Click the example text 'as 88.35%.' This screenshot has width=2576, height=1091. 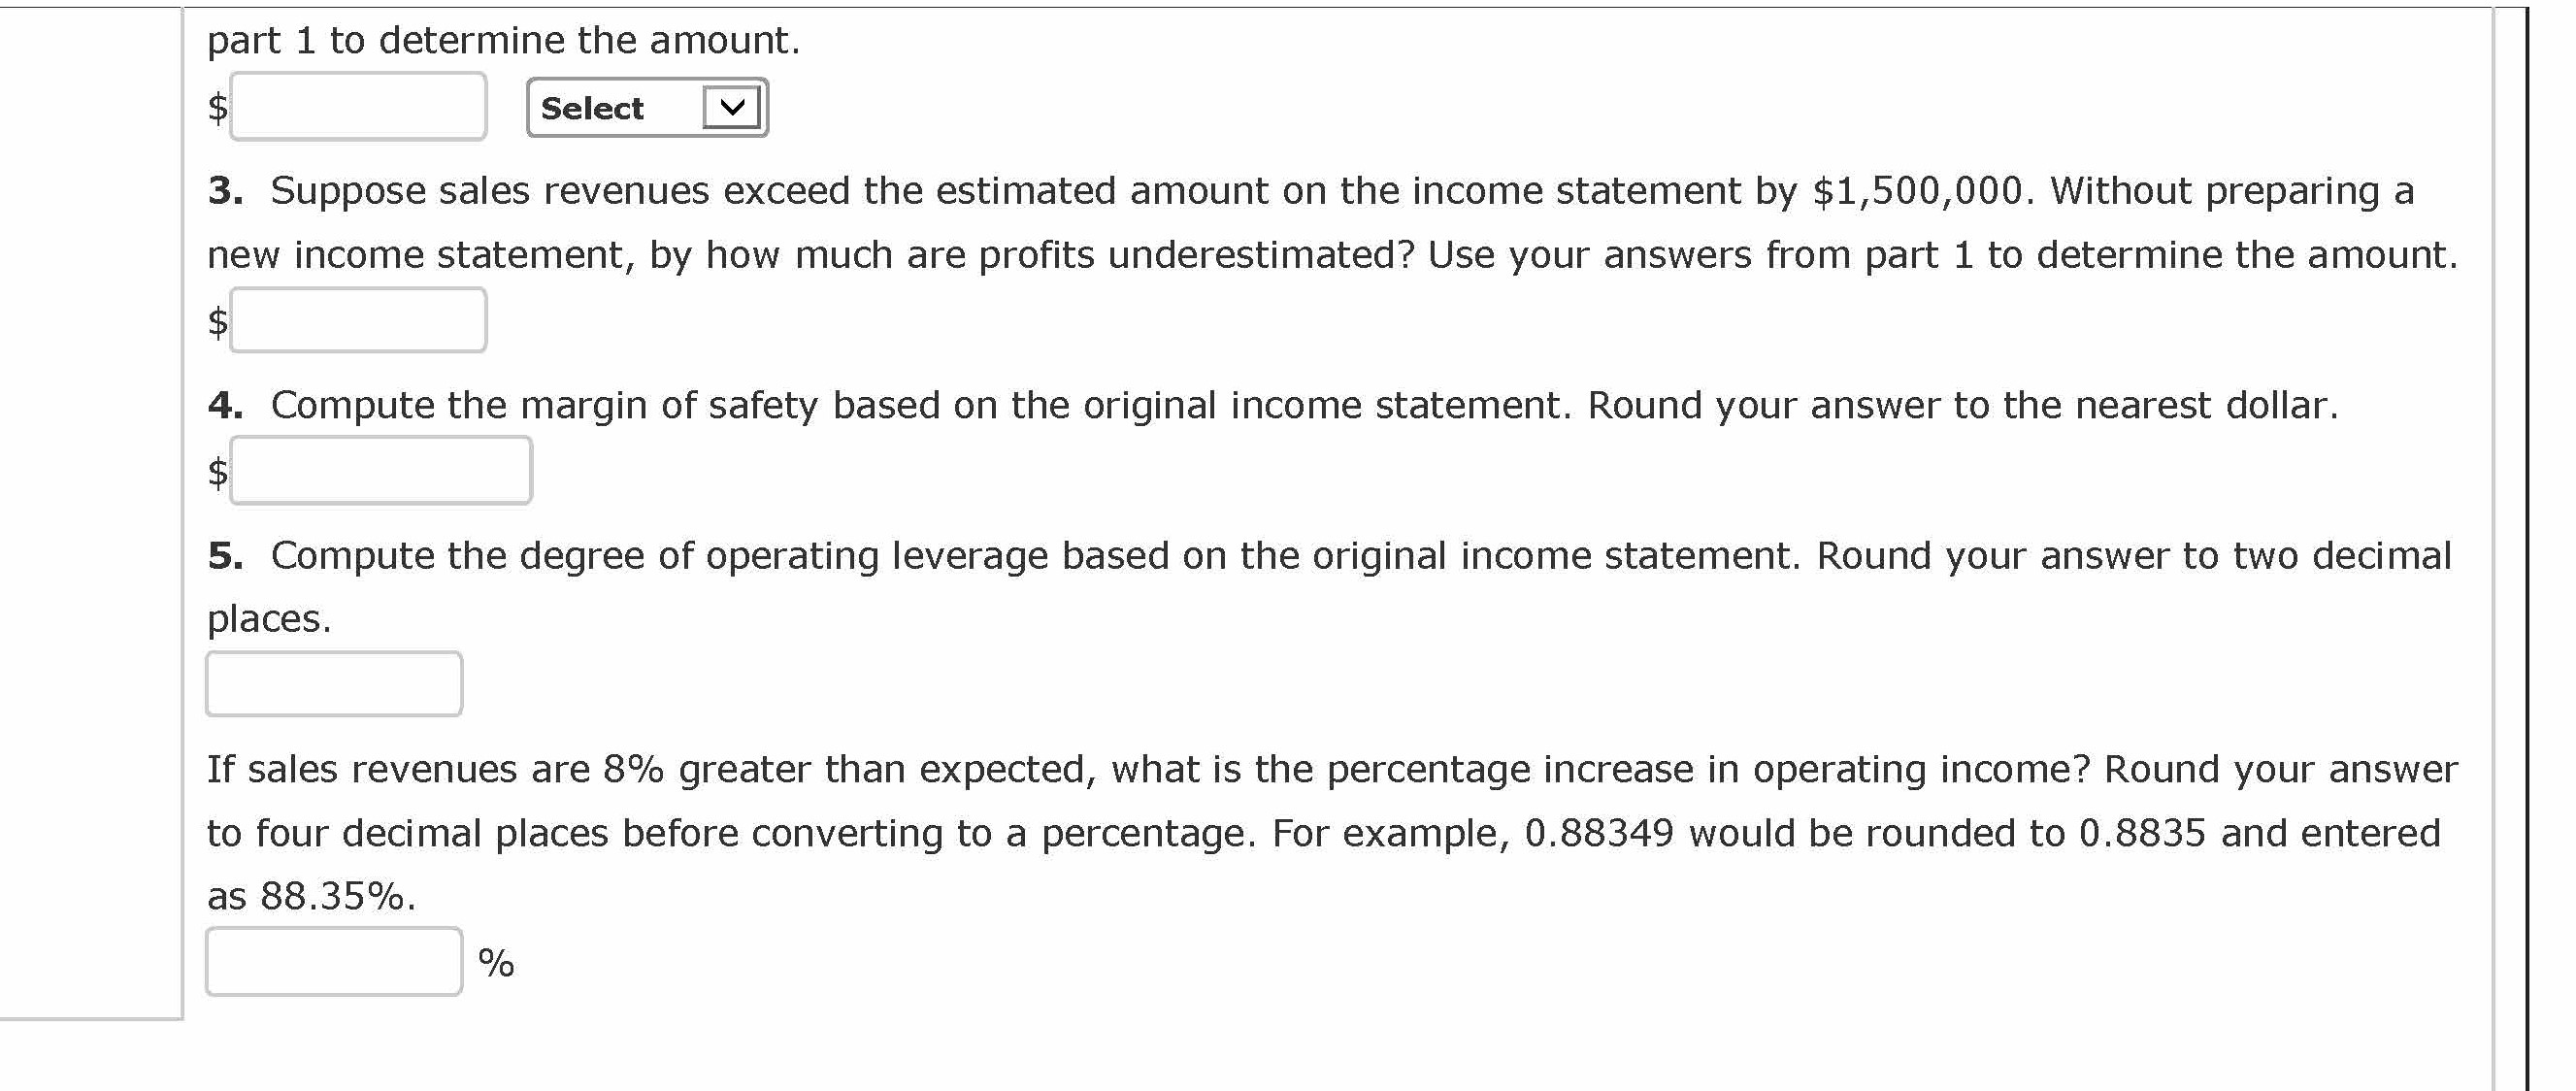pyautogui.click(x=311, y=896)
